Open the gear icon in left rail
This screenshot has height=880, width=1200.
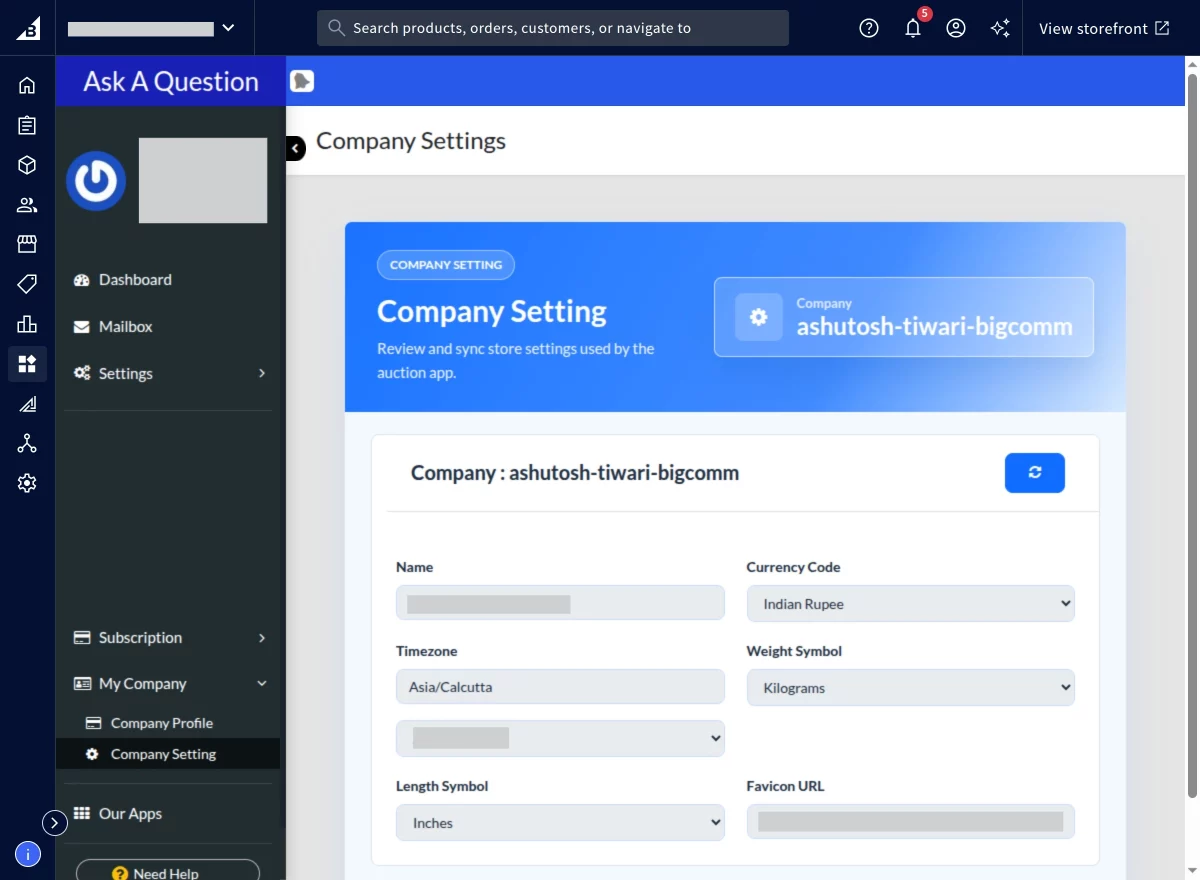[x=27, y=484]
